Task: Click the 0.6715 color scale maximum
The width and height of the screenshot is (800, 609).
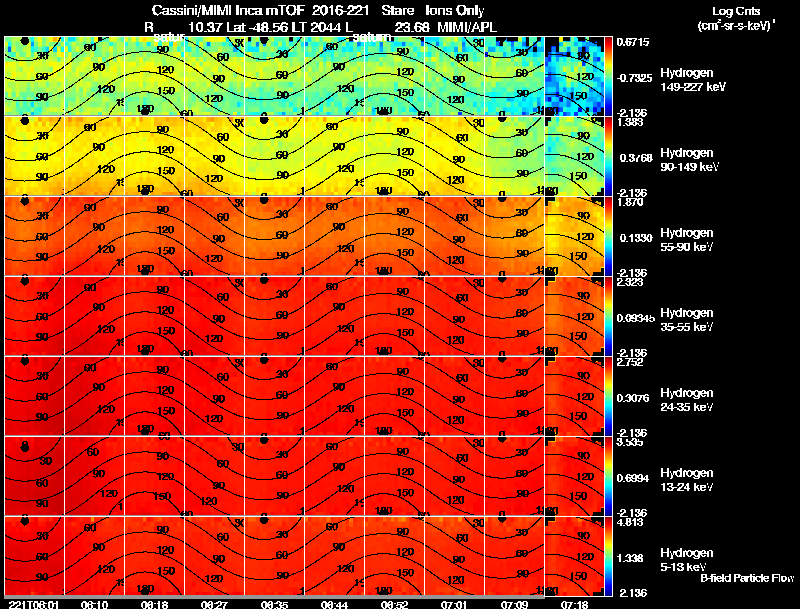Action: (633, 42)
